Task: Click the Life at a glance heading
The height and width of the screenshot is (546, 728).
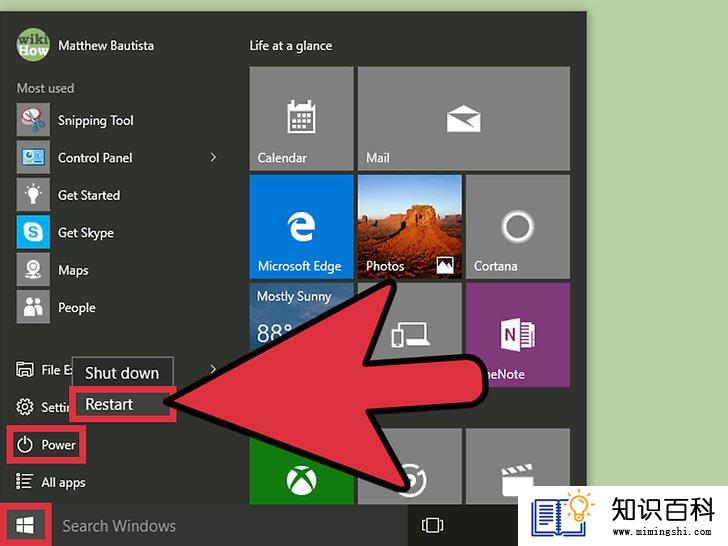Action: (291, 46)
